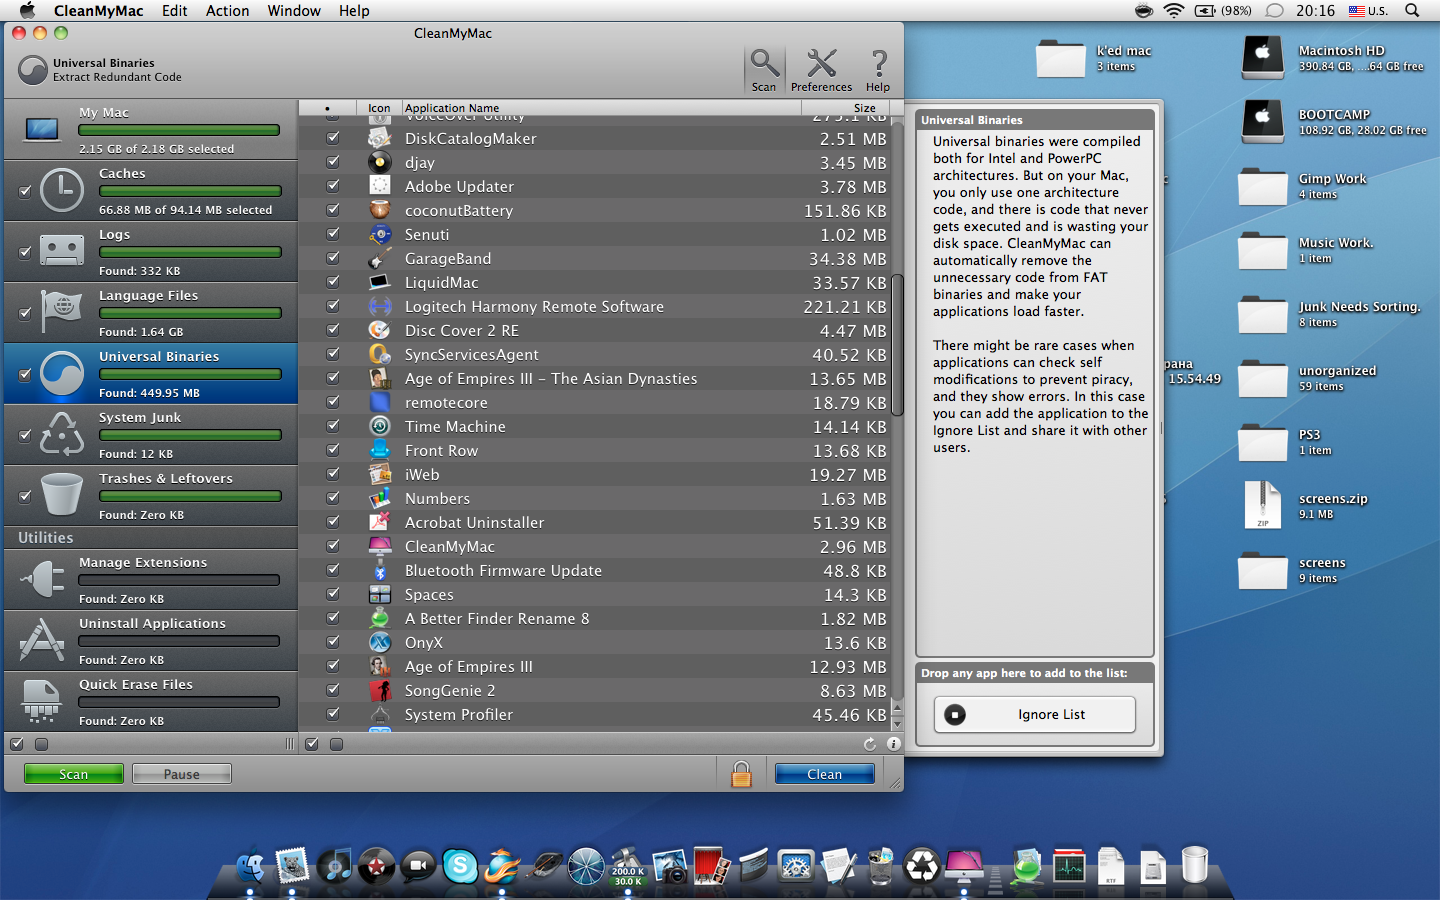Uncheck the Caches module checkbox
The image size is (1440, 900).
point(25,191)
